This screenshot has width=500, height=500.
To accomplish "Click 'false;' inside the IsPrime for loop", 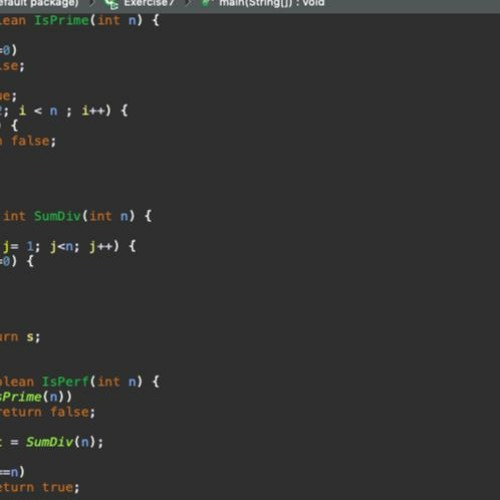I will pyautogui.click(x=33, y=141).
